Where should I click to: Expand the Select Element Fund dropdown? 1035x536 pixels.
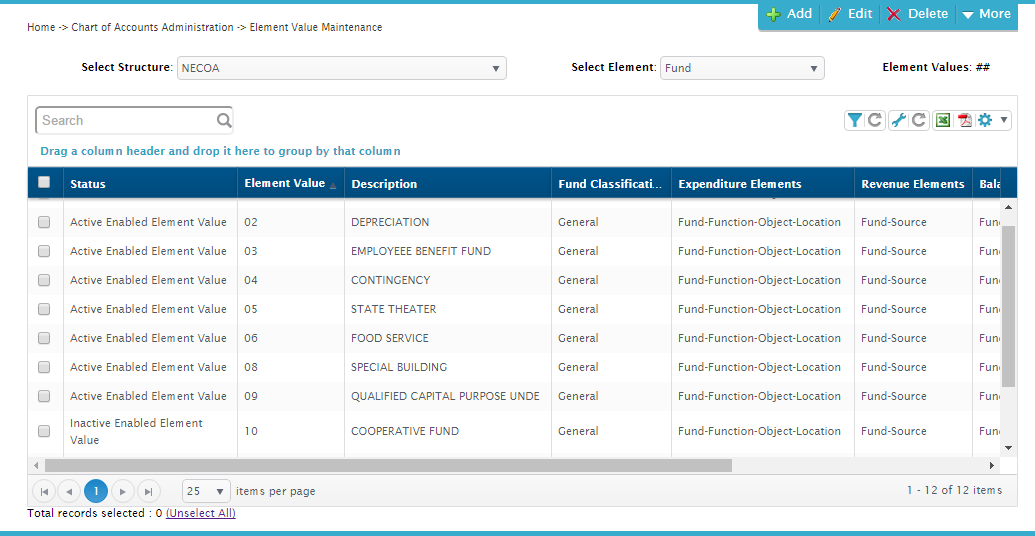point(742,68)
